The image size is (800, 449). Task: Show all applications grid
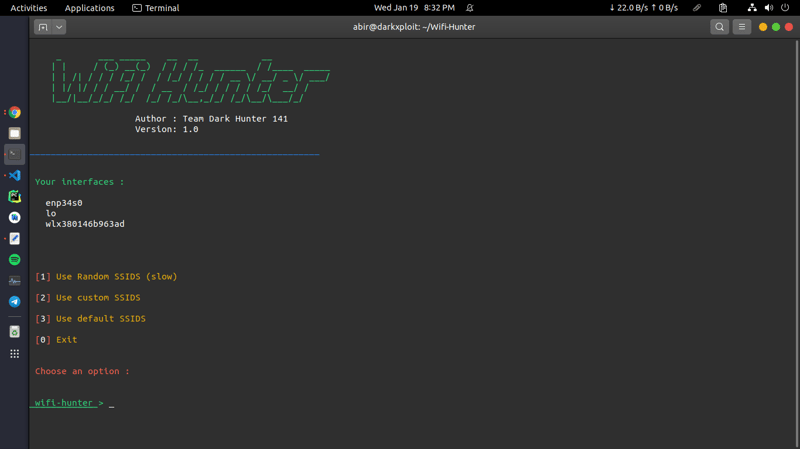(x=15, y=354)
